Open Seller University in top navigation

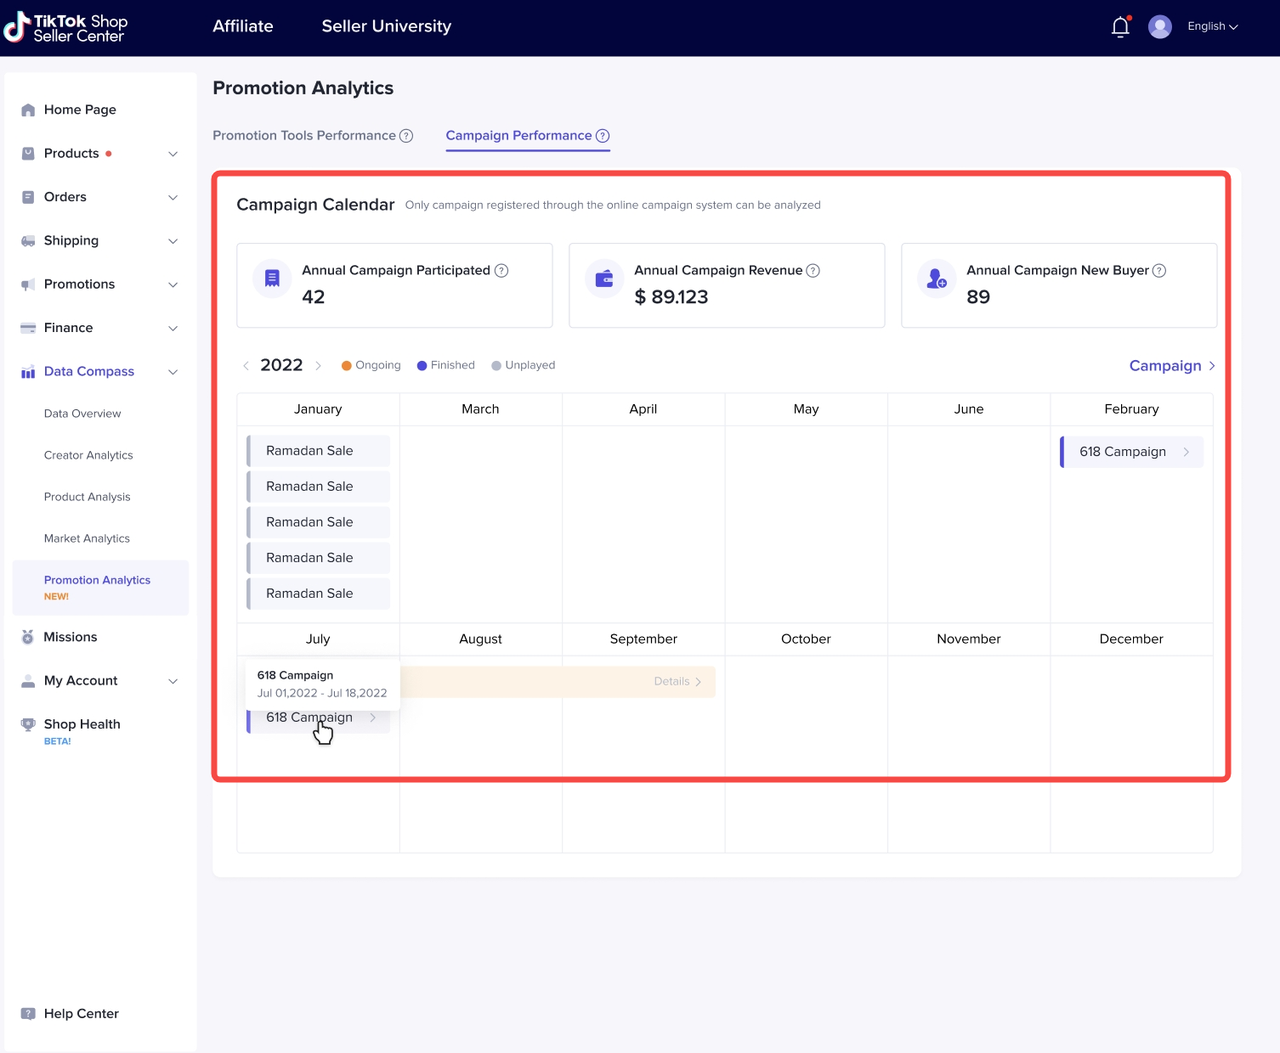point(386,27)
